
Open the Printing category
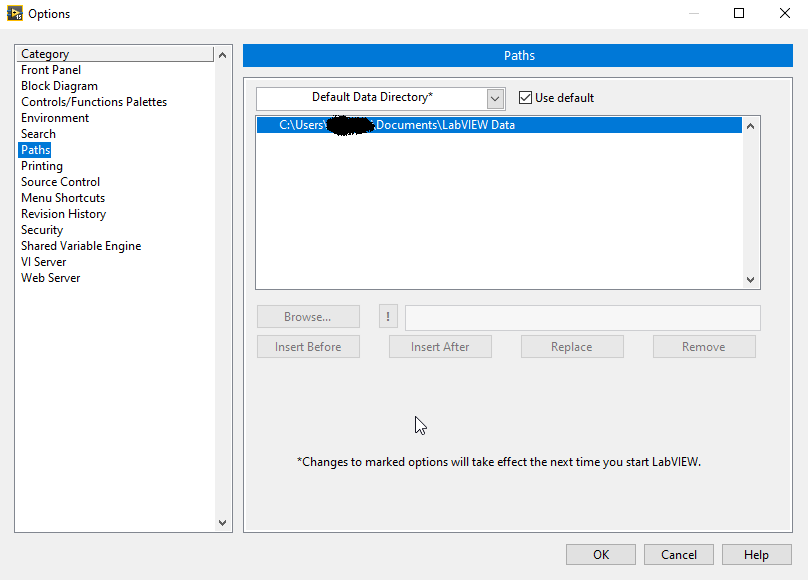coord(42,166)
